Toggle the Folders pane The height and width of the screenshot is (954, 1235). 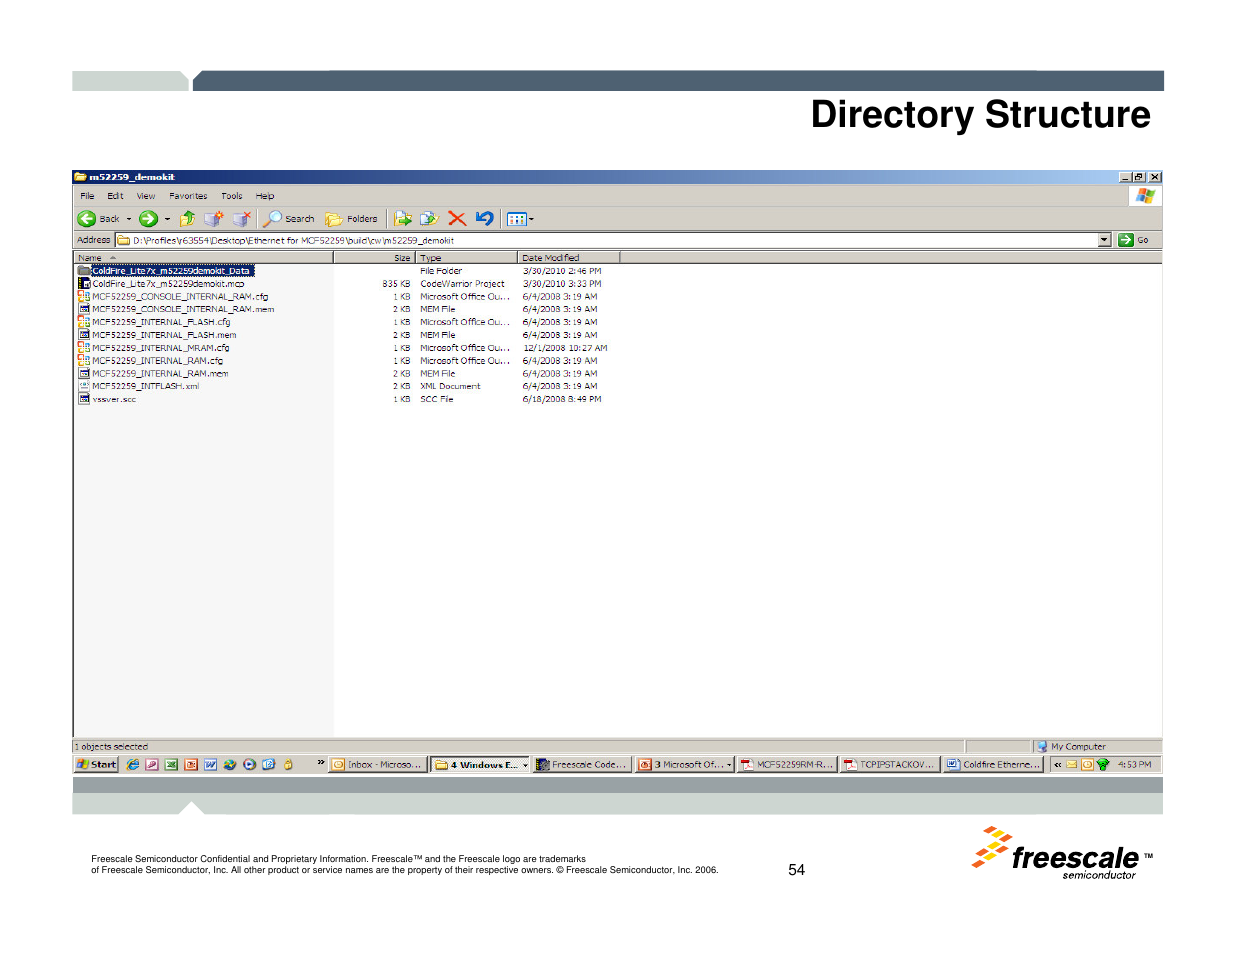tap(351, 219)
